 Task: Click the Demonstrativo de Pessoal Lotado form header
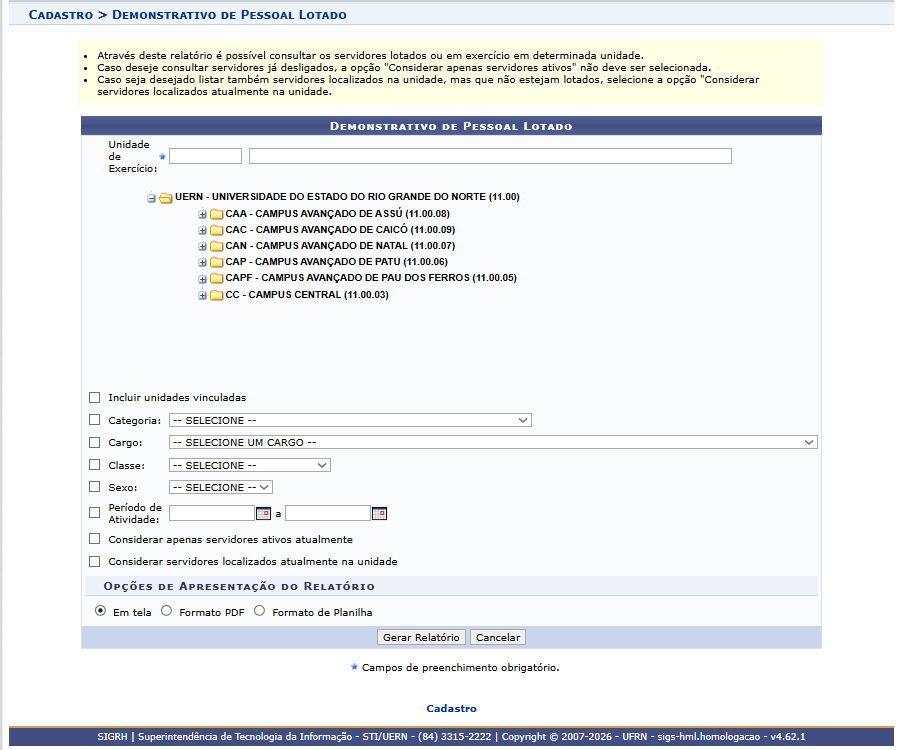coord(451,126)
